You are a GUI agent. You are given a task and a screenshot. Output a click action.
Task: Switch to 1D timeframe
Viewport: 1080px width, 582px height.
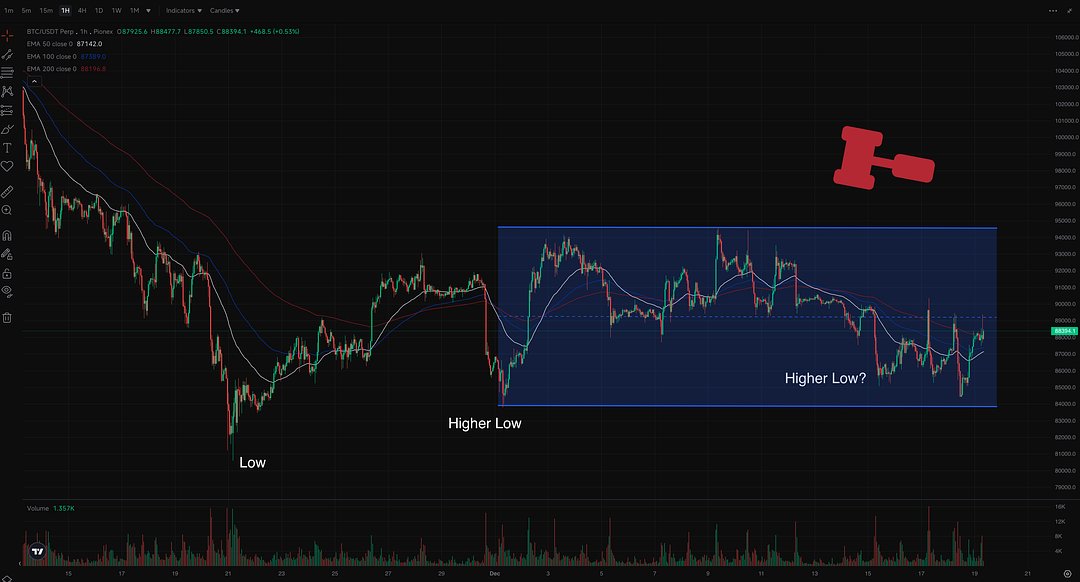tap(98, 10)
